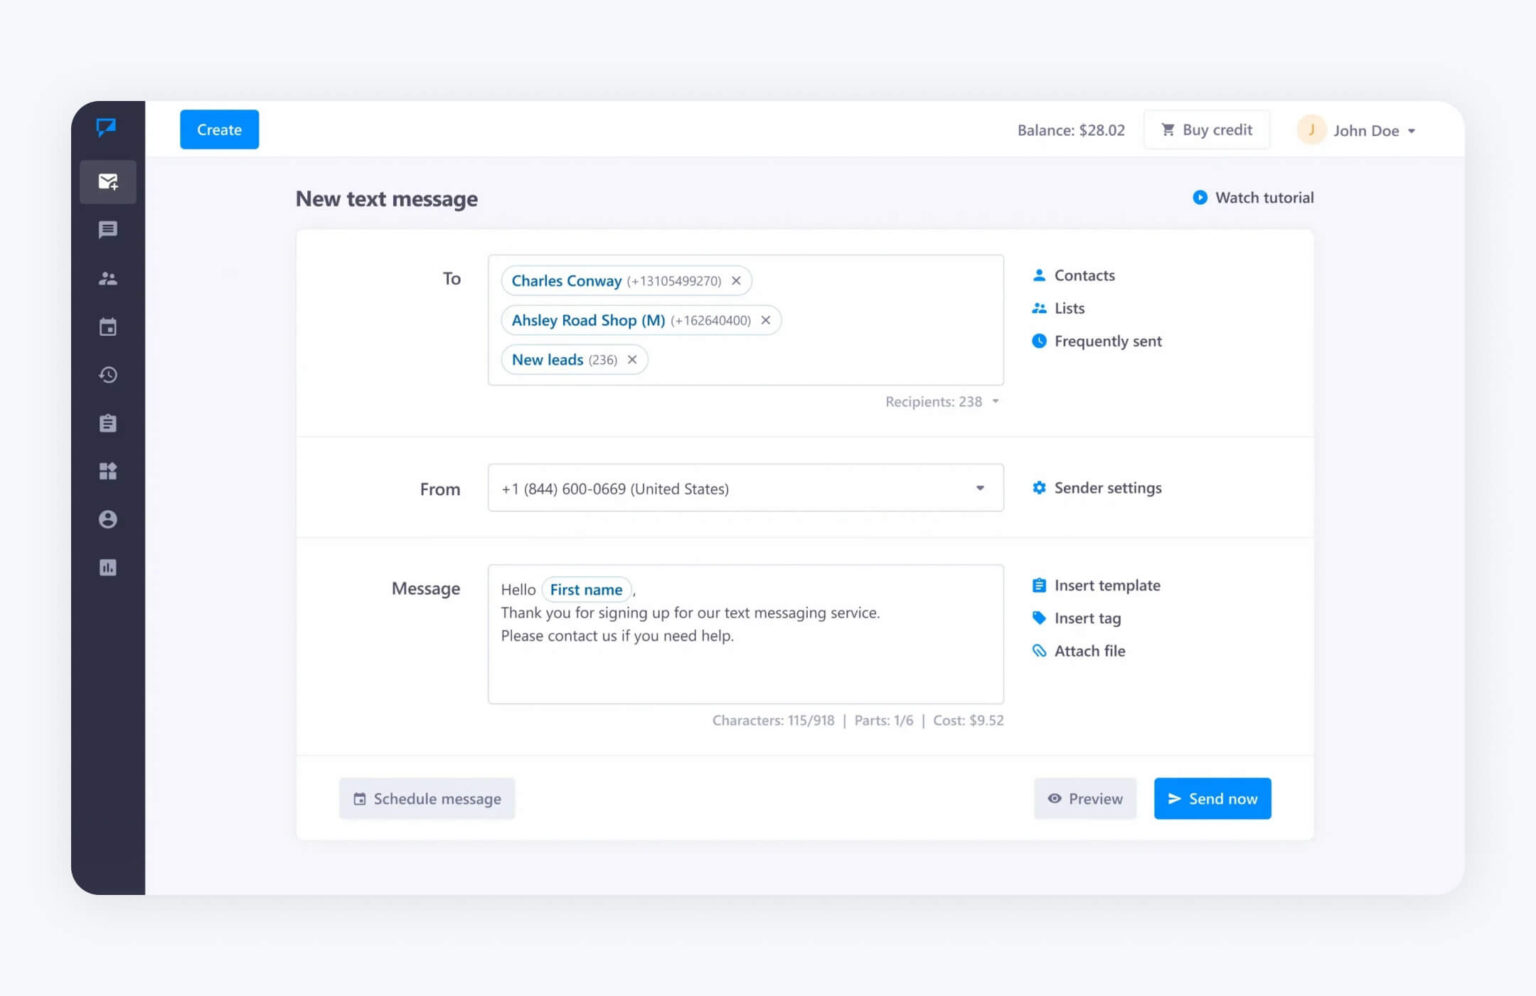Screen dimensions: 1536x996
Task: Open the Watch tutorial link
Action: (x=1253, y=198)
